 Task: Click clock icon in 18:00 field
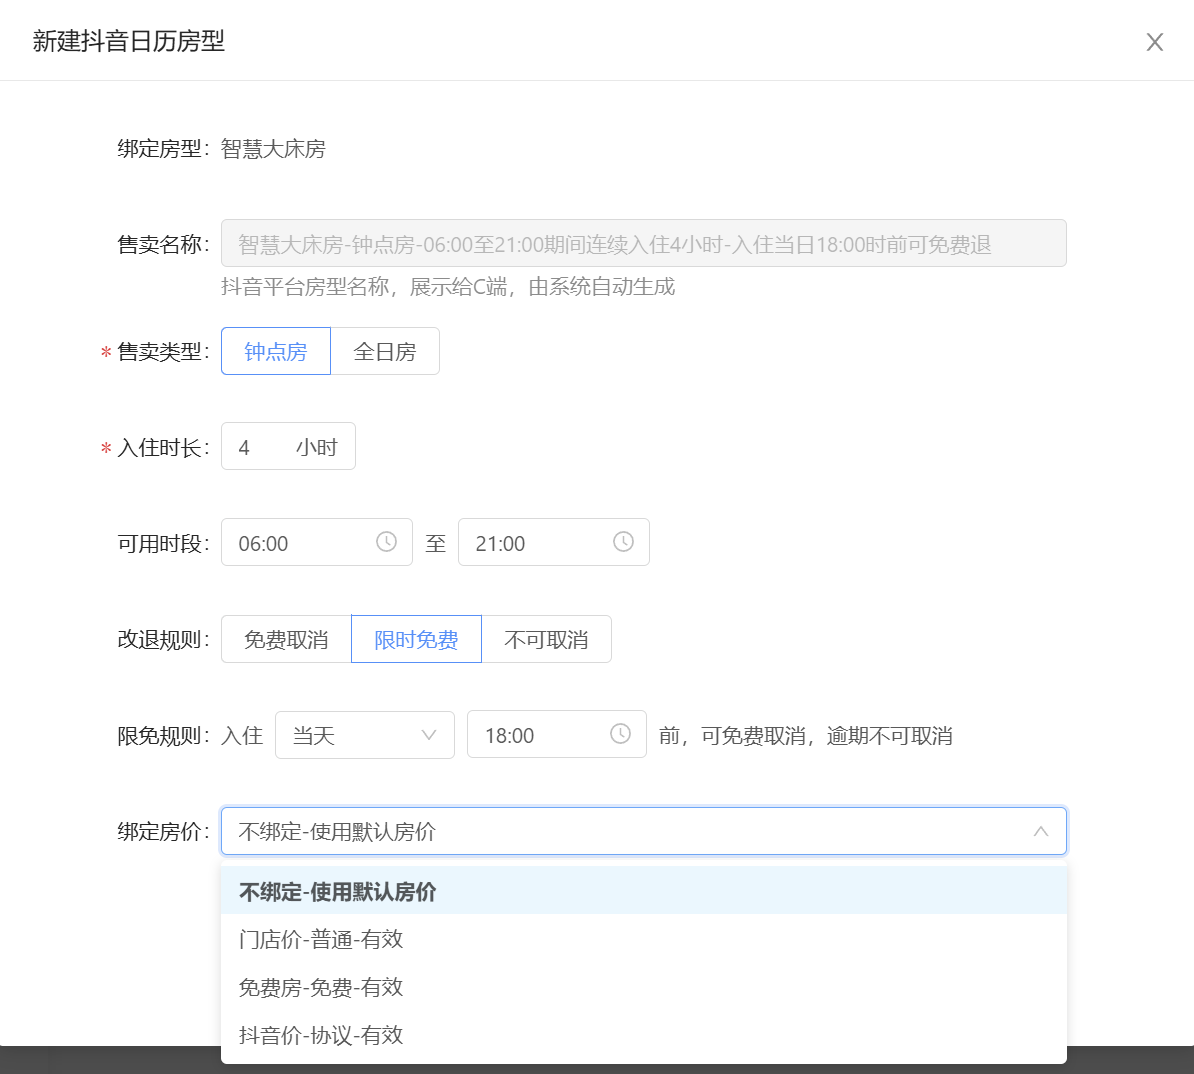(620, 734)
